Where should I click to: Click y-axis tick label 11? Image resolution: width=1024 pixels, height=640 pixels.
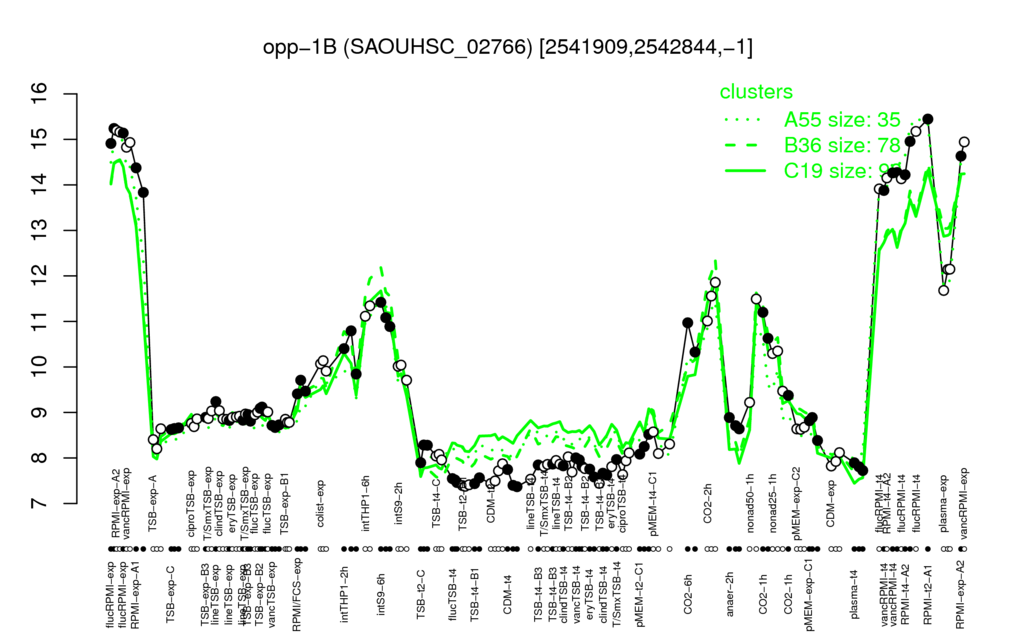point(40,321)
